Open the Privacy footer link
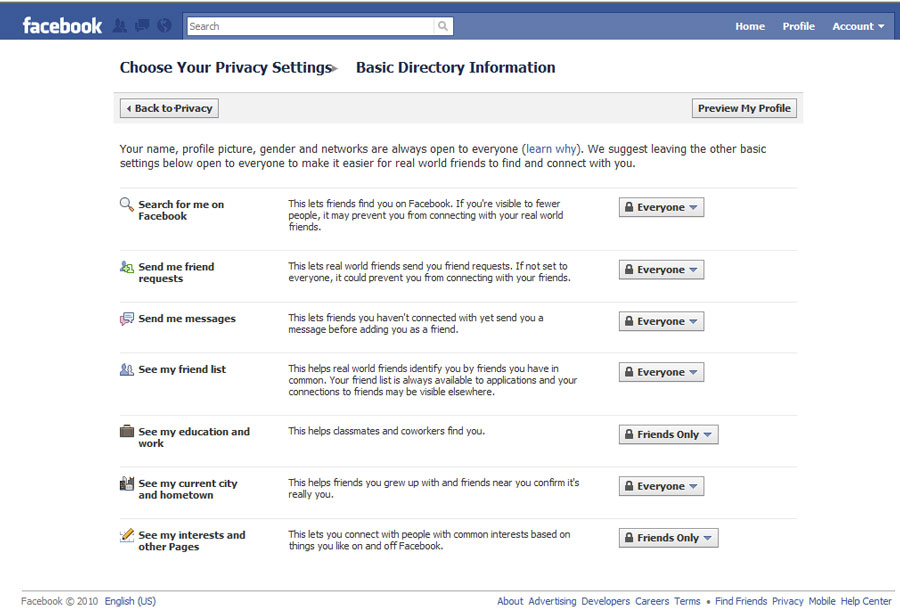The width and height of the screenshot is (900, 614). coord(788,601)
